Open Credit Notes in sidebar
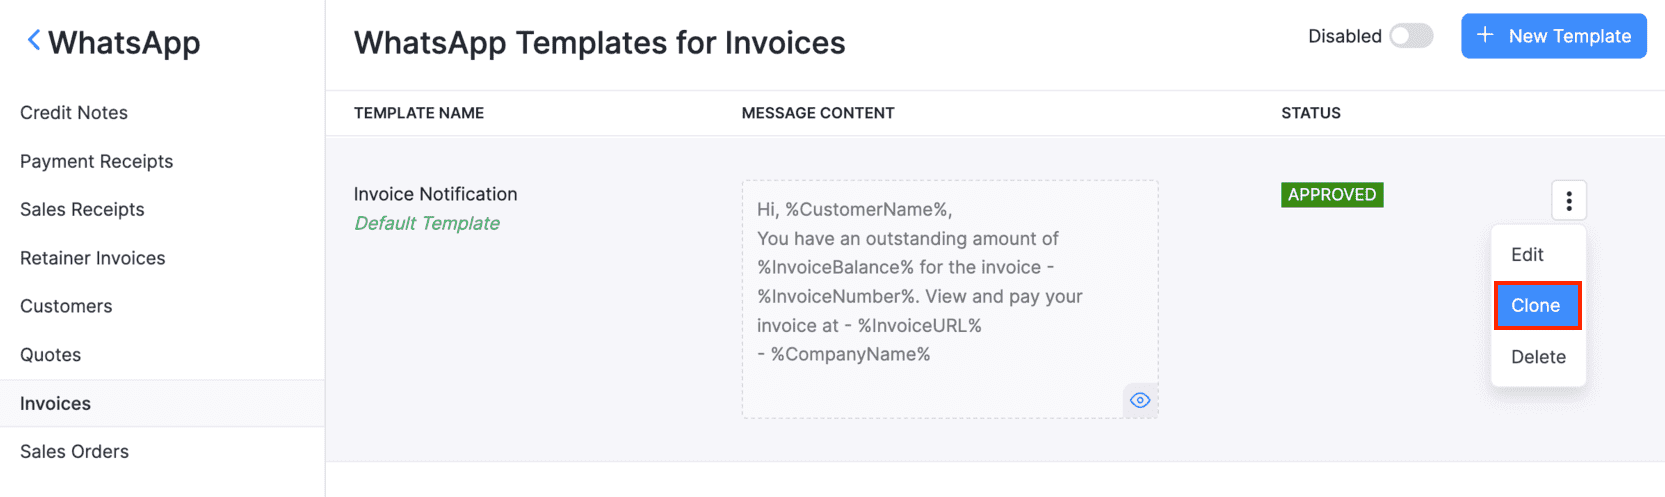The width and height of the screenshot is (1665, 497). 74,113
